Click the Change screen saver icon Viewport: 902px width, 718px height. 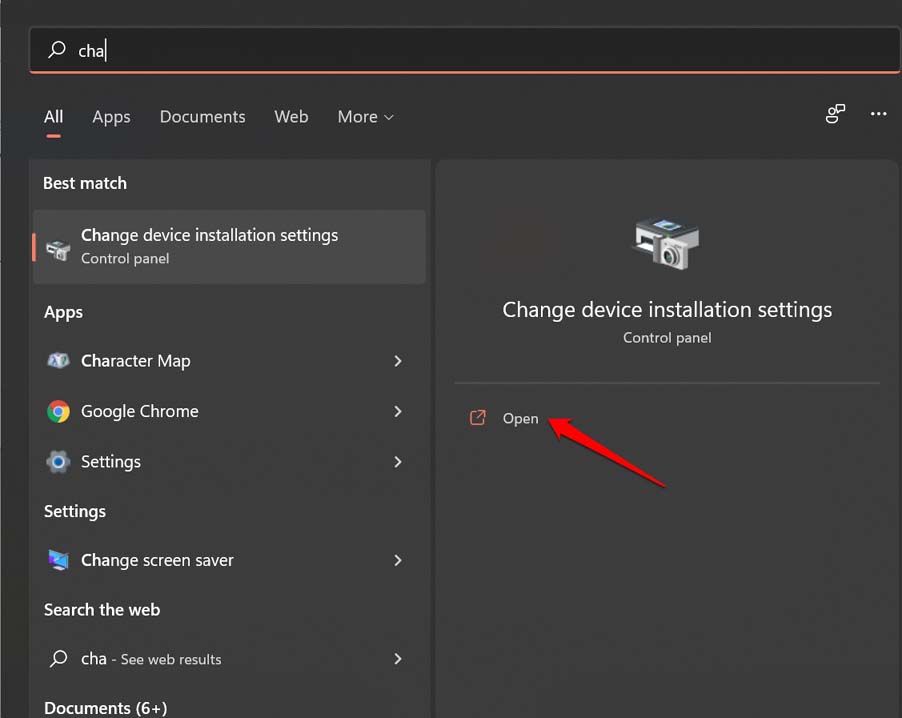[x=58, y=560]
